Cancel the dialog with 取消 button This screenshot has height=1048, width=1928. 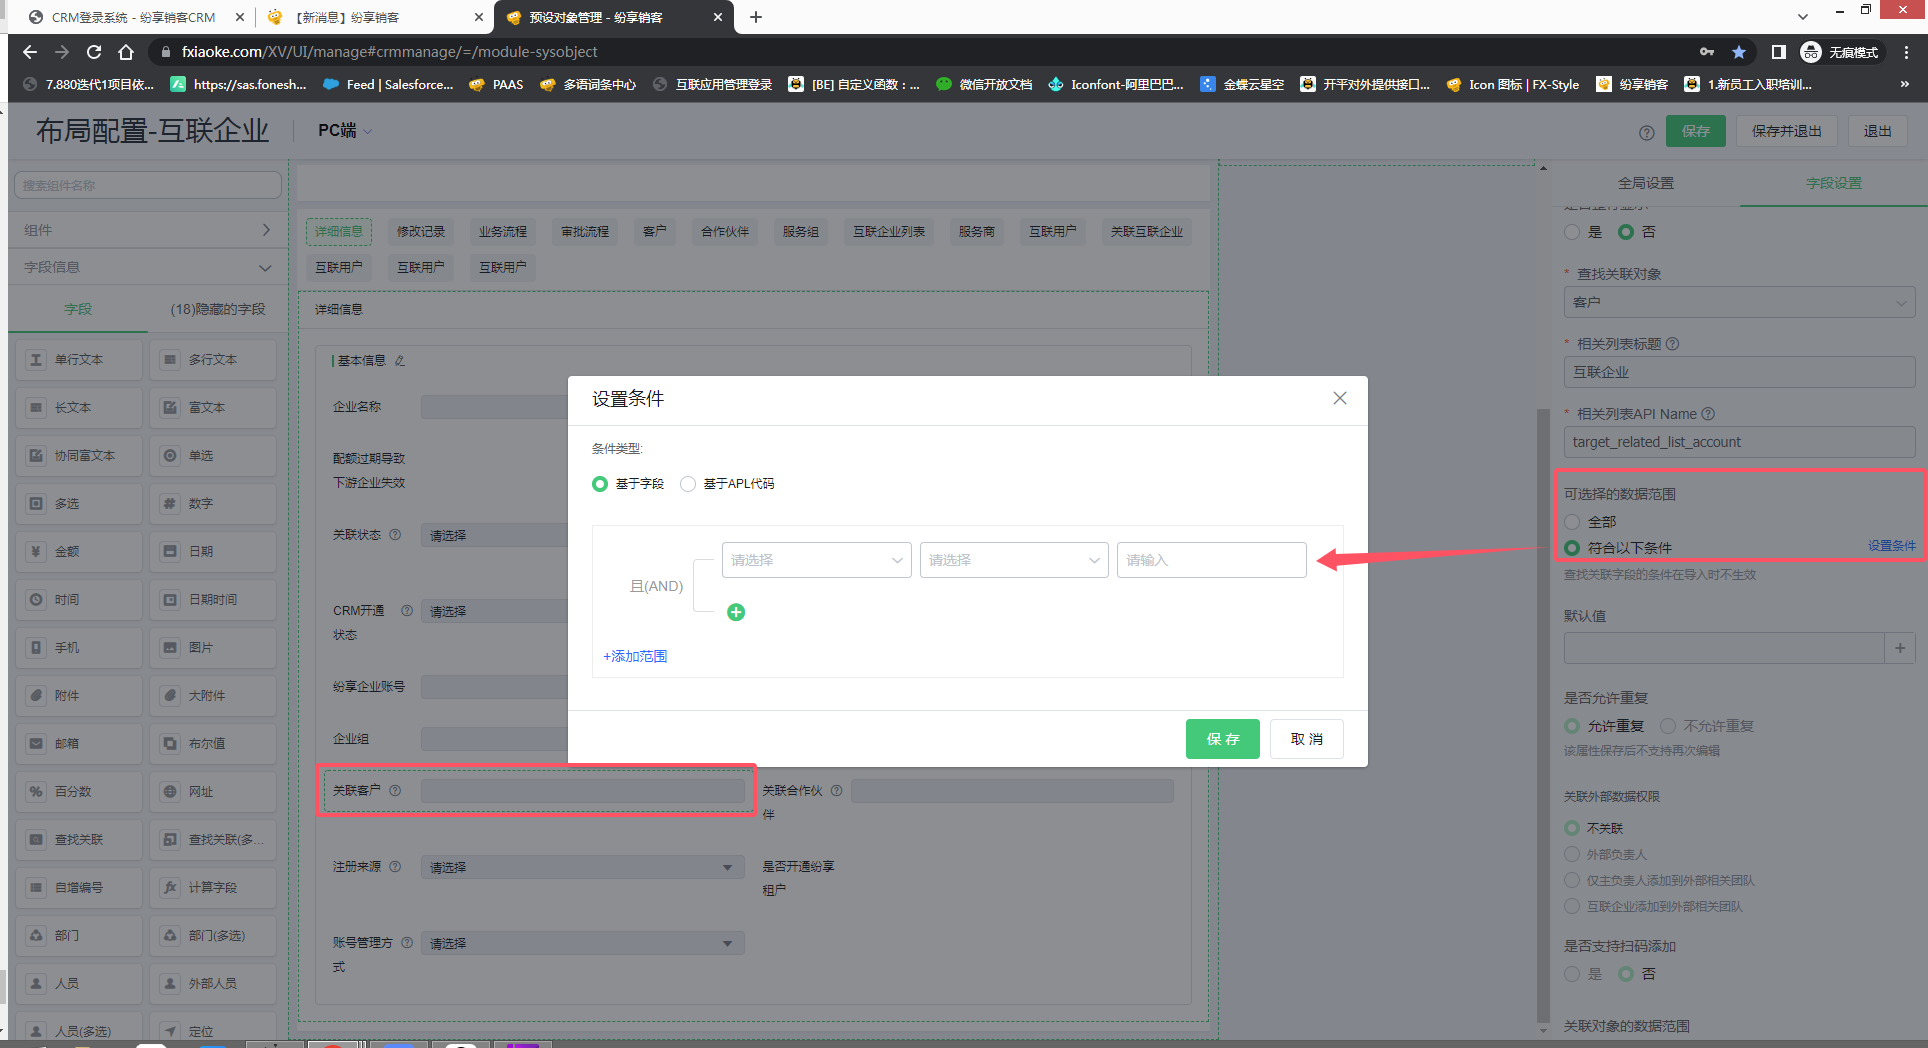[x=1306, y=739]
